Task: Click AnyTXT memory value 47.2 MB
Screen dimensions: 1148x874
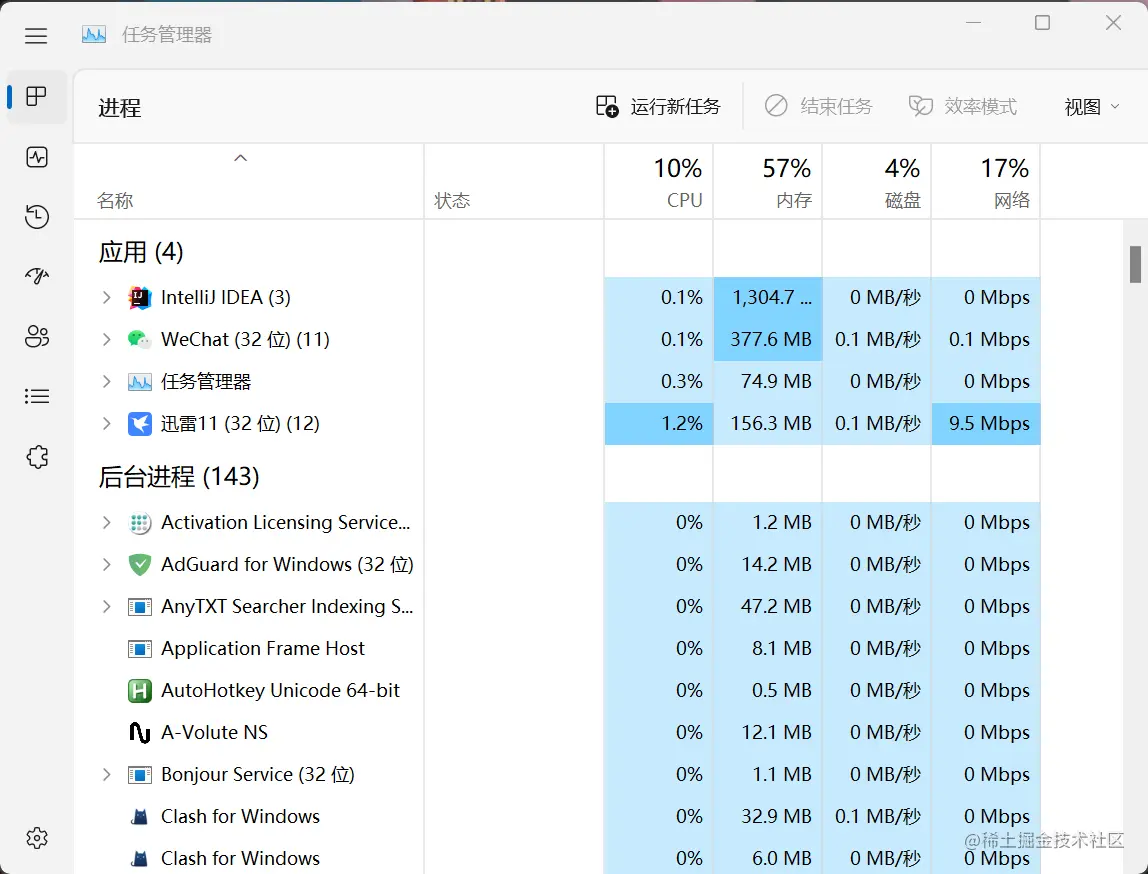Action: 767,607
